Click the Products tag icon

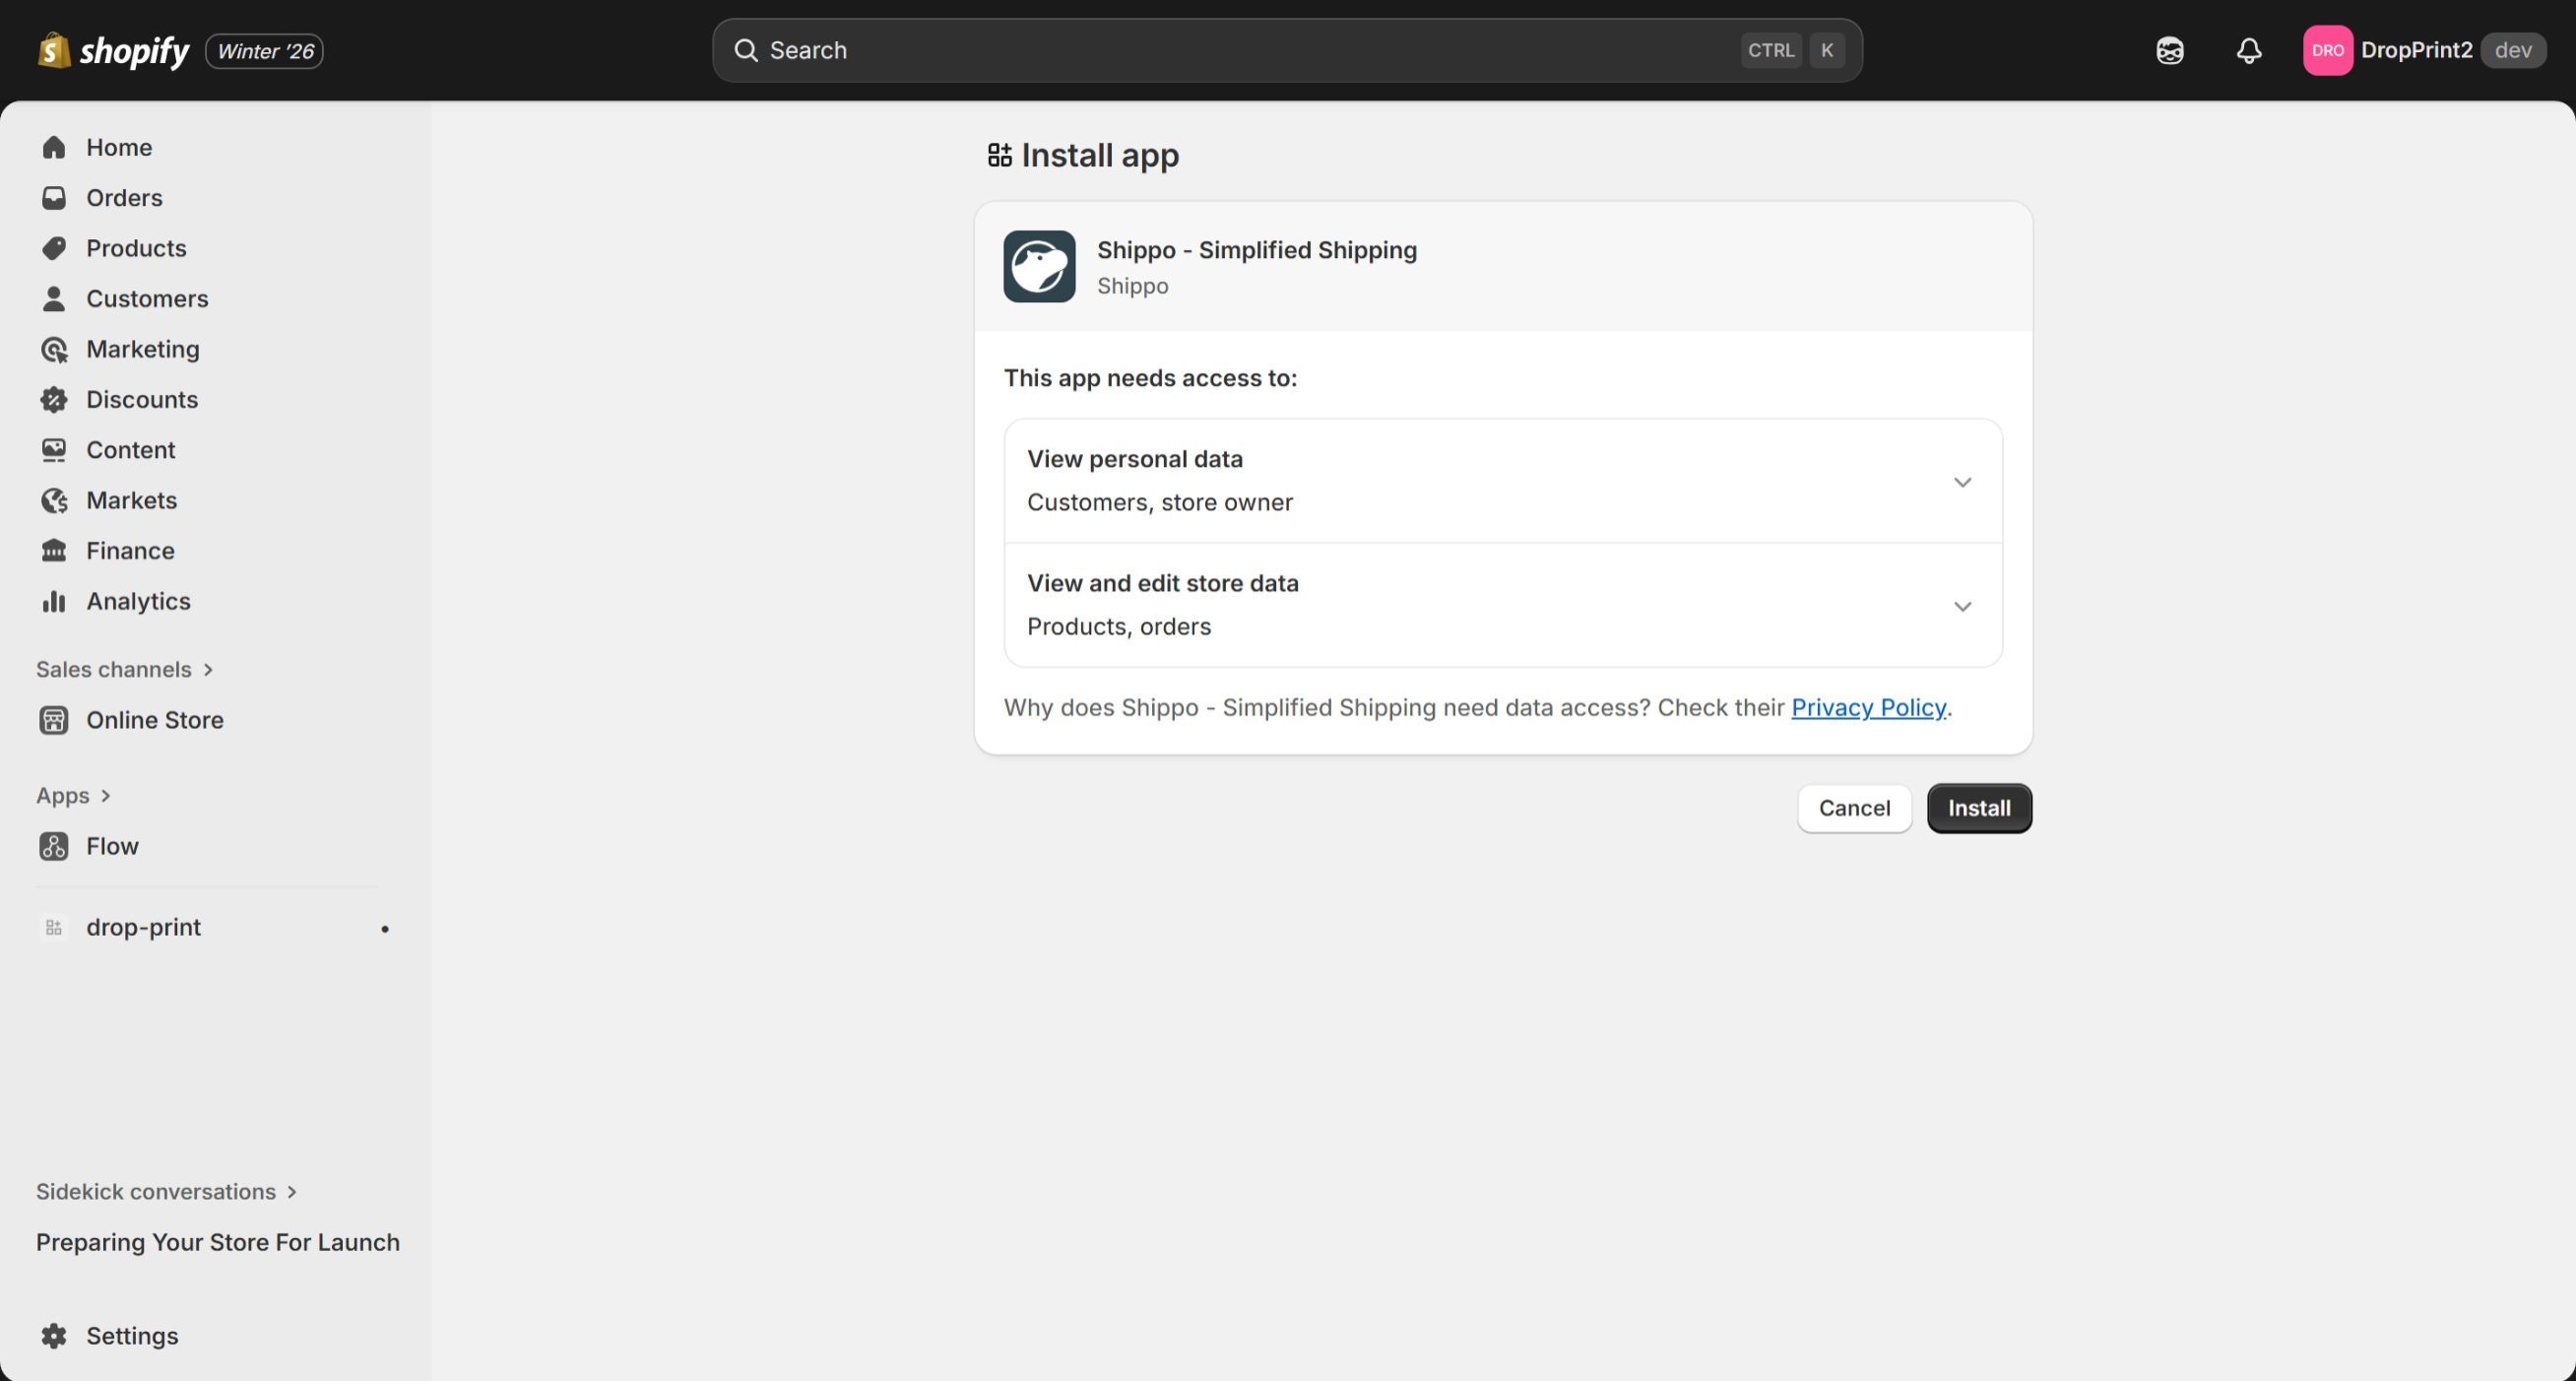(54, 248)
